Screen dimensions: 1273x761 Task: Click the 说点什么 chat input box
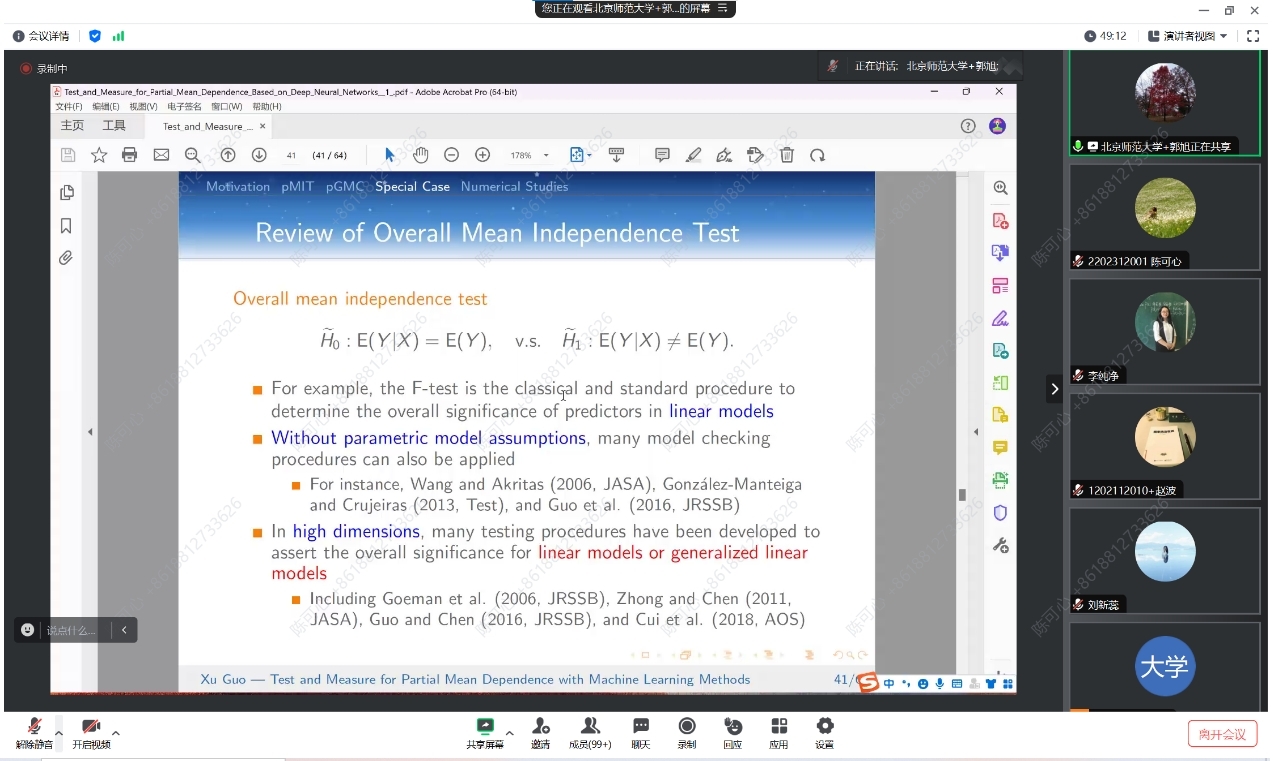(x=72, y=630)
